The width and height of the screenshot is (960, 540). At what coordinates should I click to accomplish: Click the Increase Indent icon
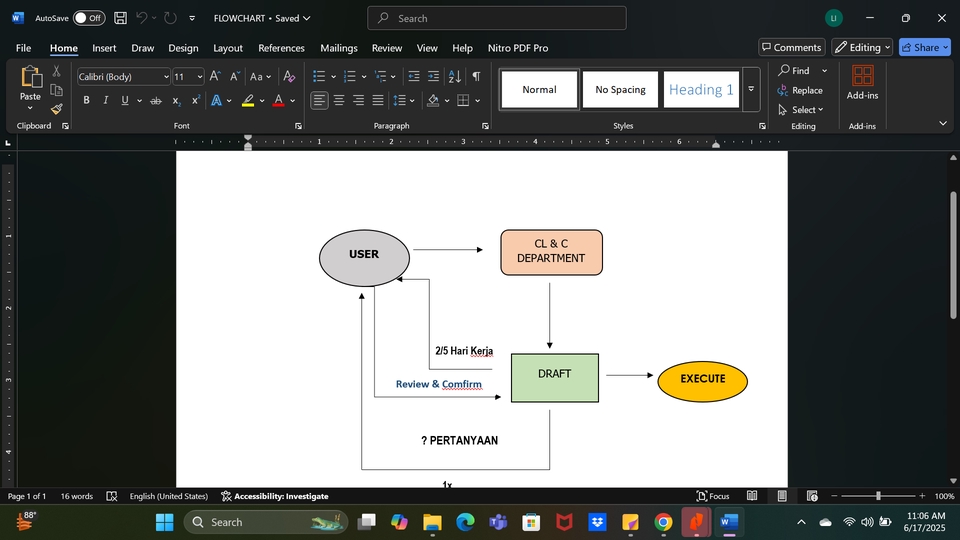(x=433, y=76)
